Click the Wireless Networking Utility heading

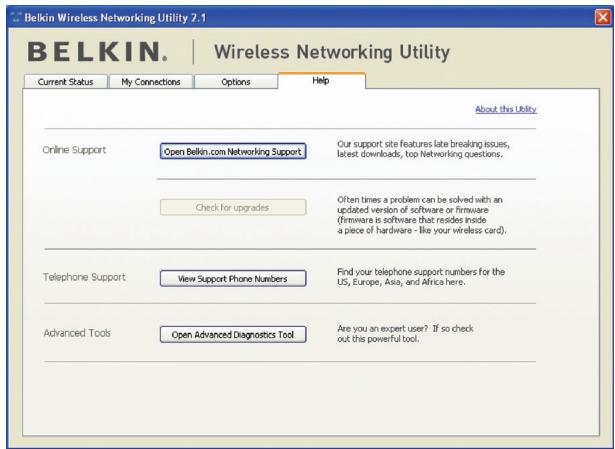coord(332,52)
